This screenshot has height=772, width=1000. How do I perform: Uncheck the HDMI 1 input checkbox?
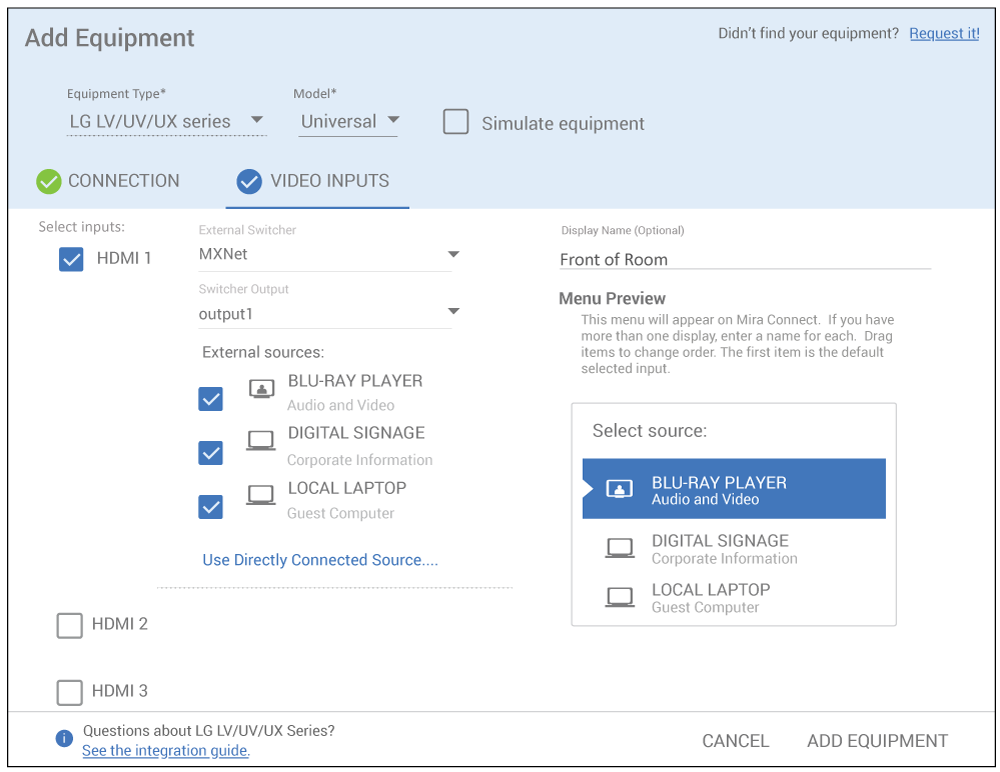pyautogui.click(x=71, y=259)
